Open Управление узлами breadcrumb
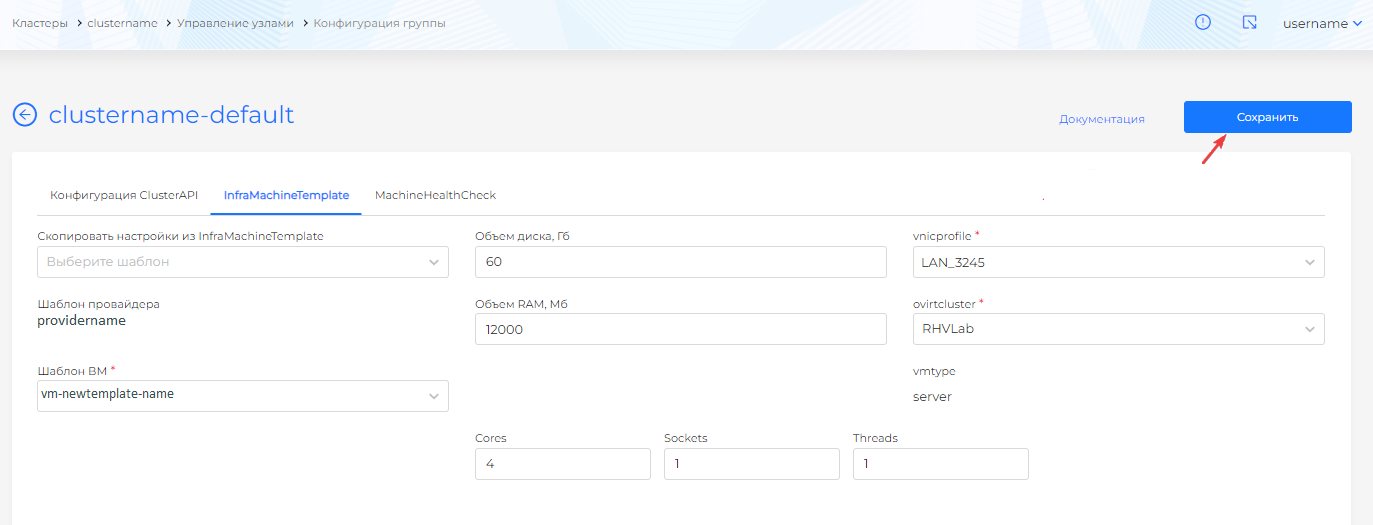 235,23
